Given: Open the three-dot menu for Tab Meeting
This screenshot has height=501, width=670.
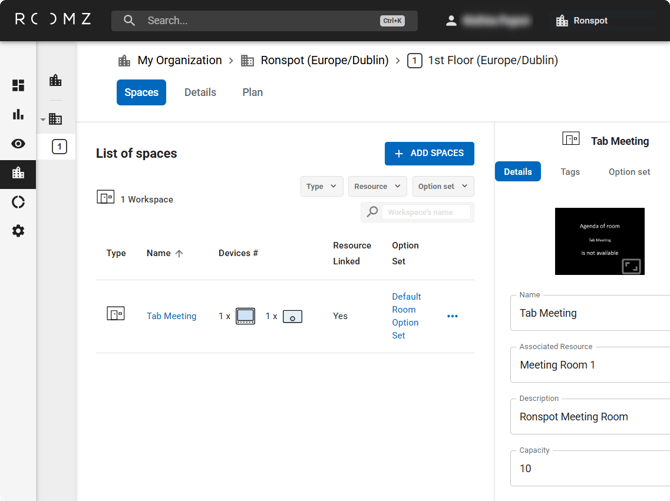Looking at the screenshot, I should click(453, 316).
